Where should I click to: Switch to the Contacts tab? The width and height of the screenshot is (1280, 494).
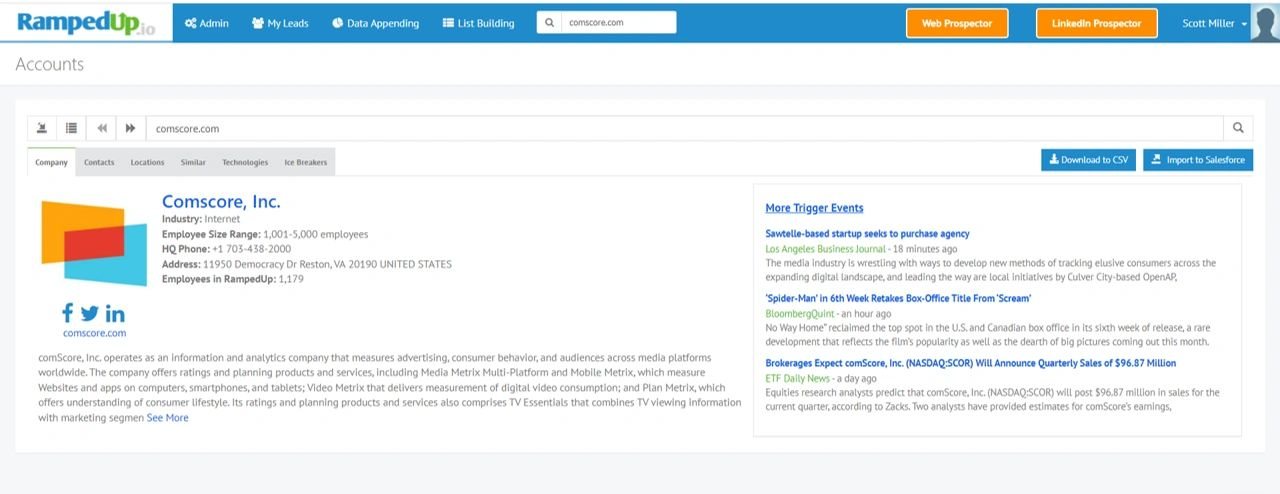tap(99, 162)
